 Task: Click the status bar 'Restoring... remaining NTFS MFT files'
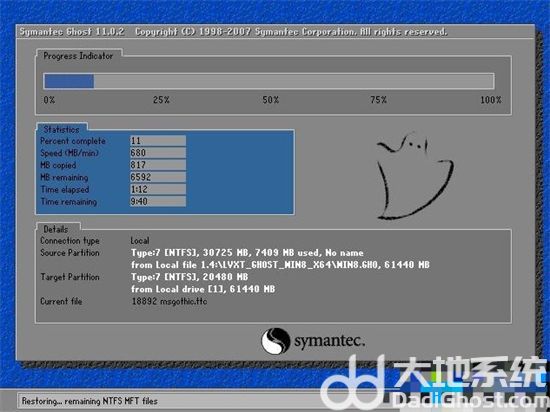(89, 401)
